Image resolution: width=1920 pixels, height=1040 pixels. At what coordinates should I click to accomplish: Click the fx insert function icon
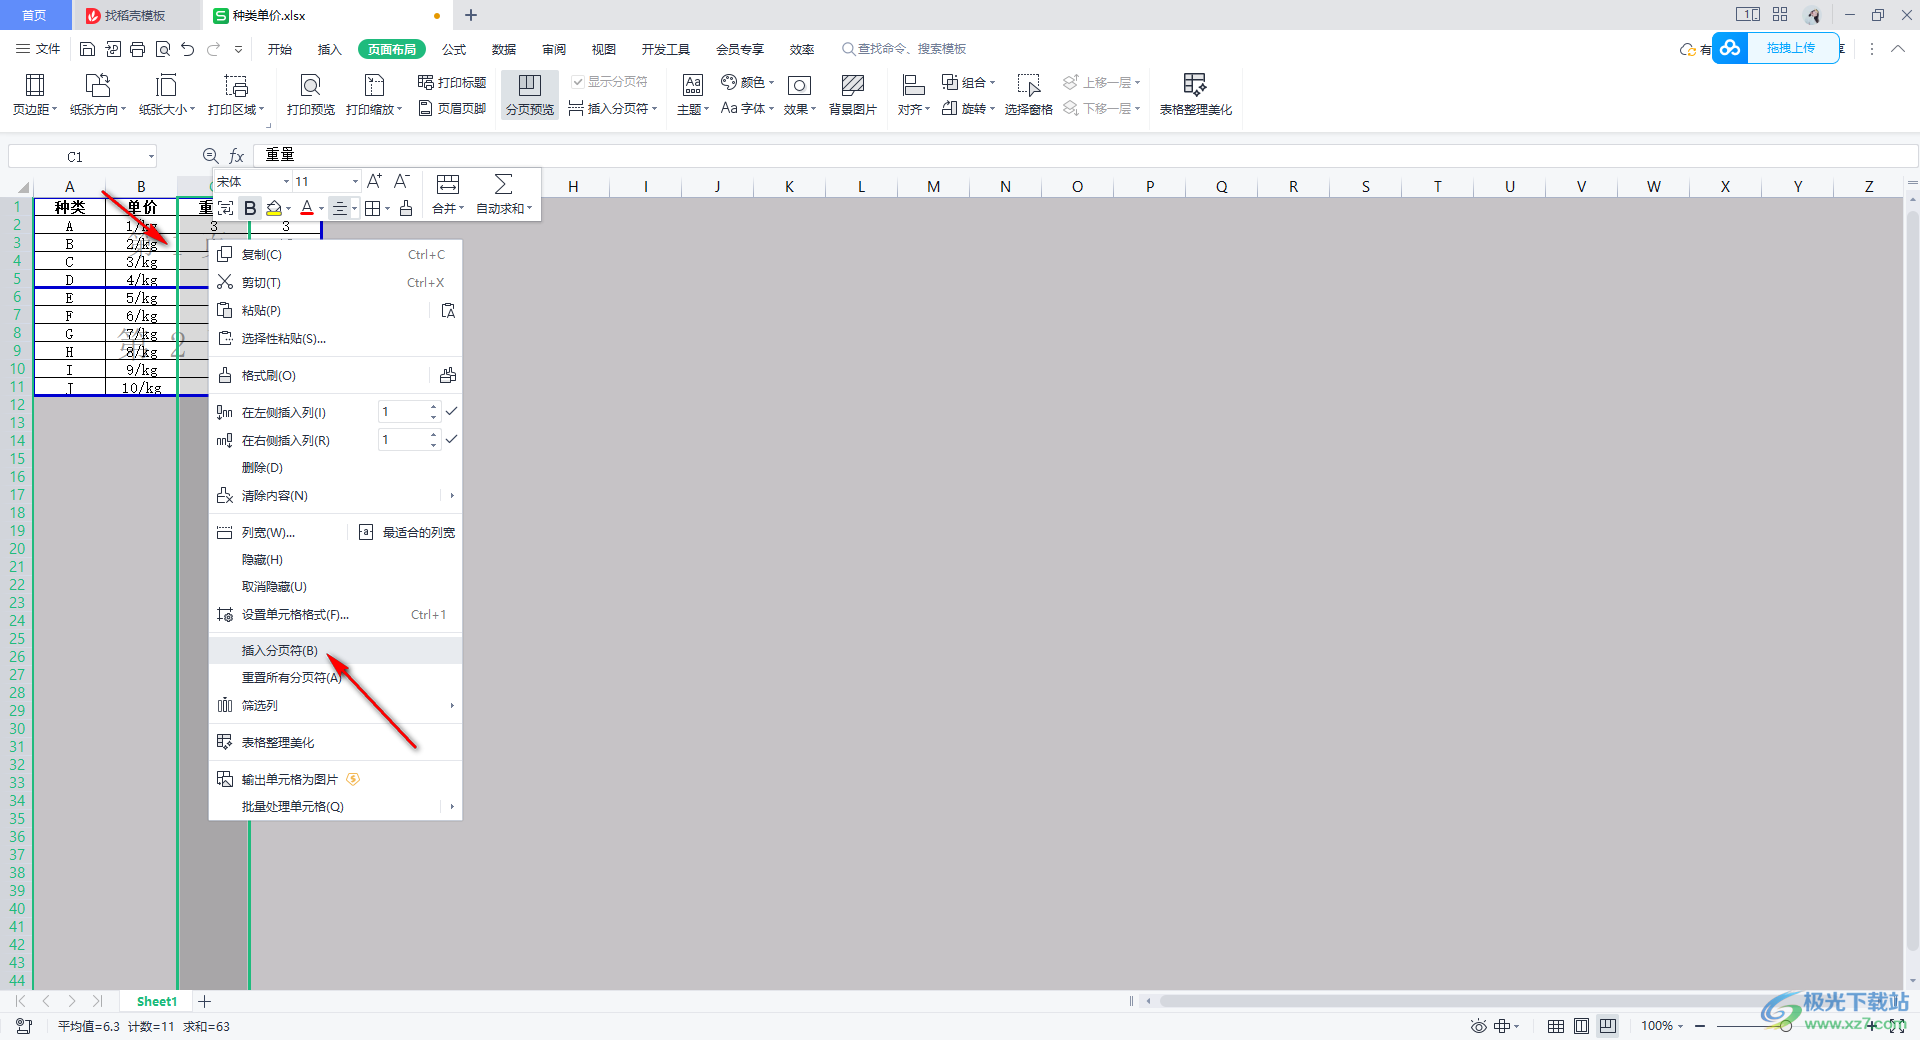237,156
